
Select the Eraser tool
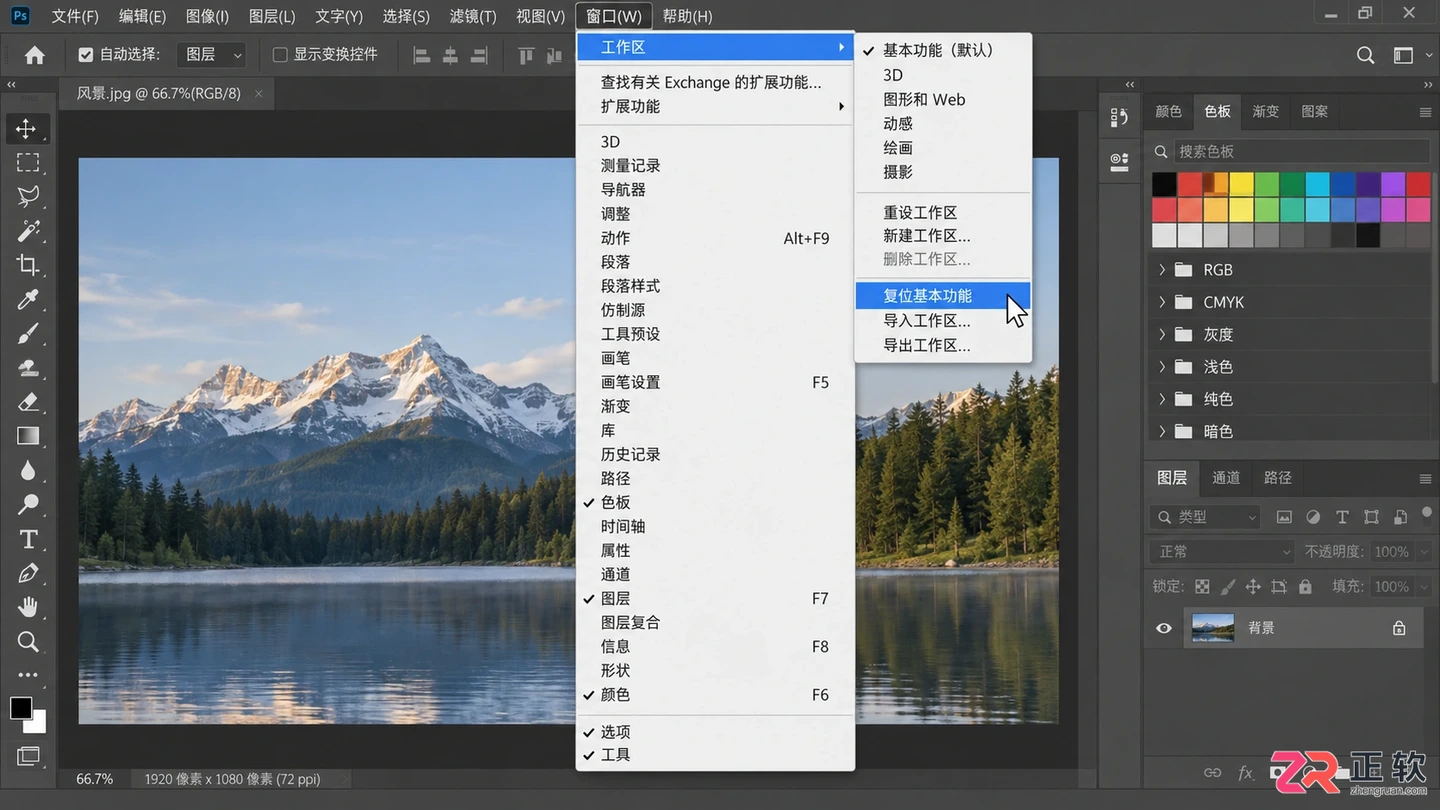[27, 402]
